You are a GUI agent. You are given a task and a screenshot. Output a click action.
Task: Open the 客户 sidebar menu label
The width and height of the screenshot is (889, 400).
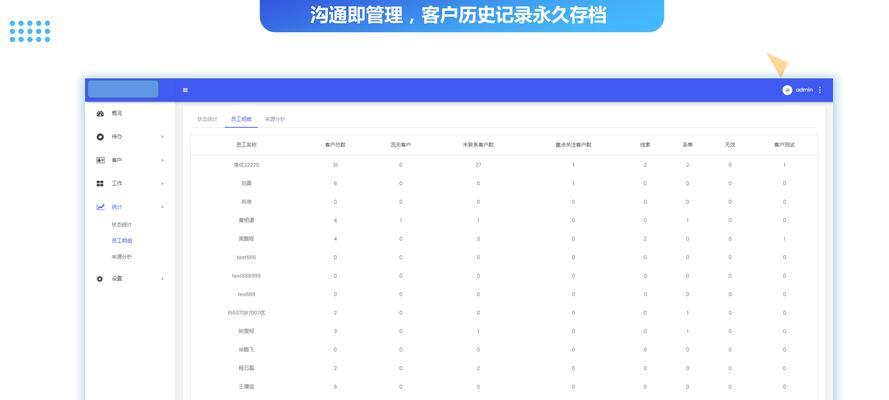(x=117, y=160)
